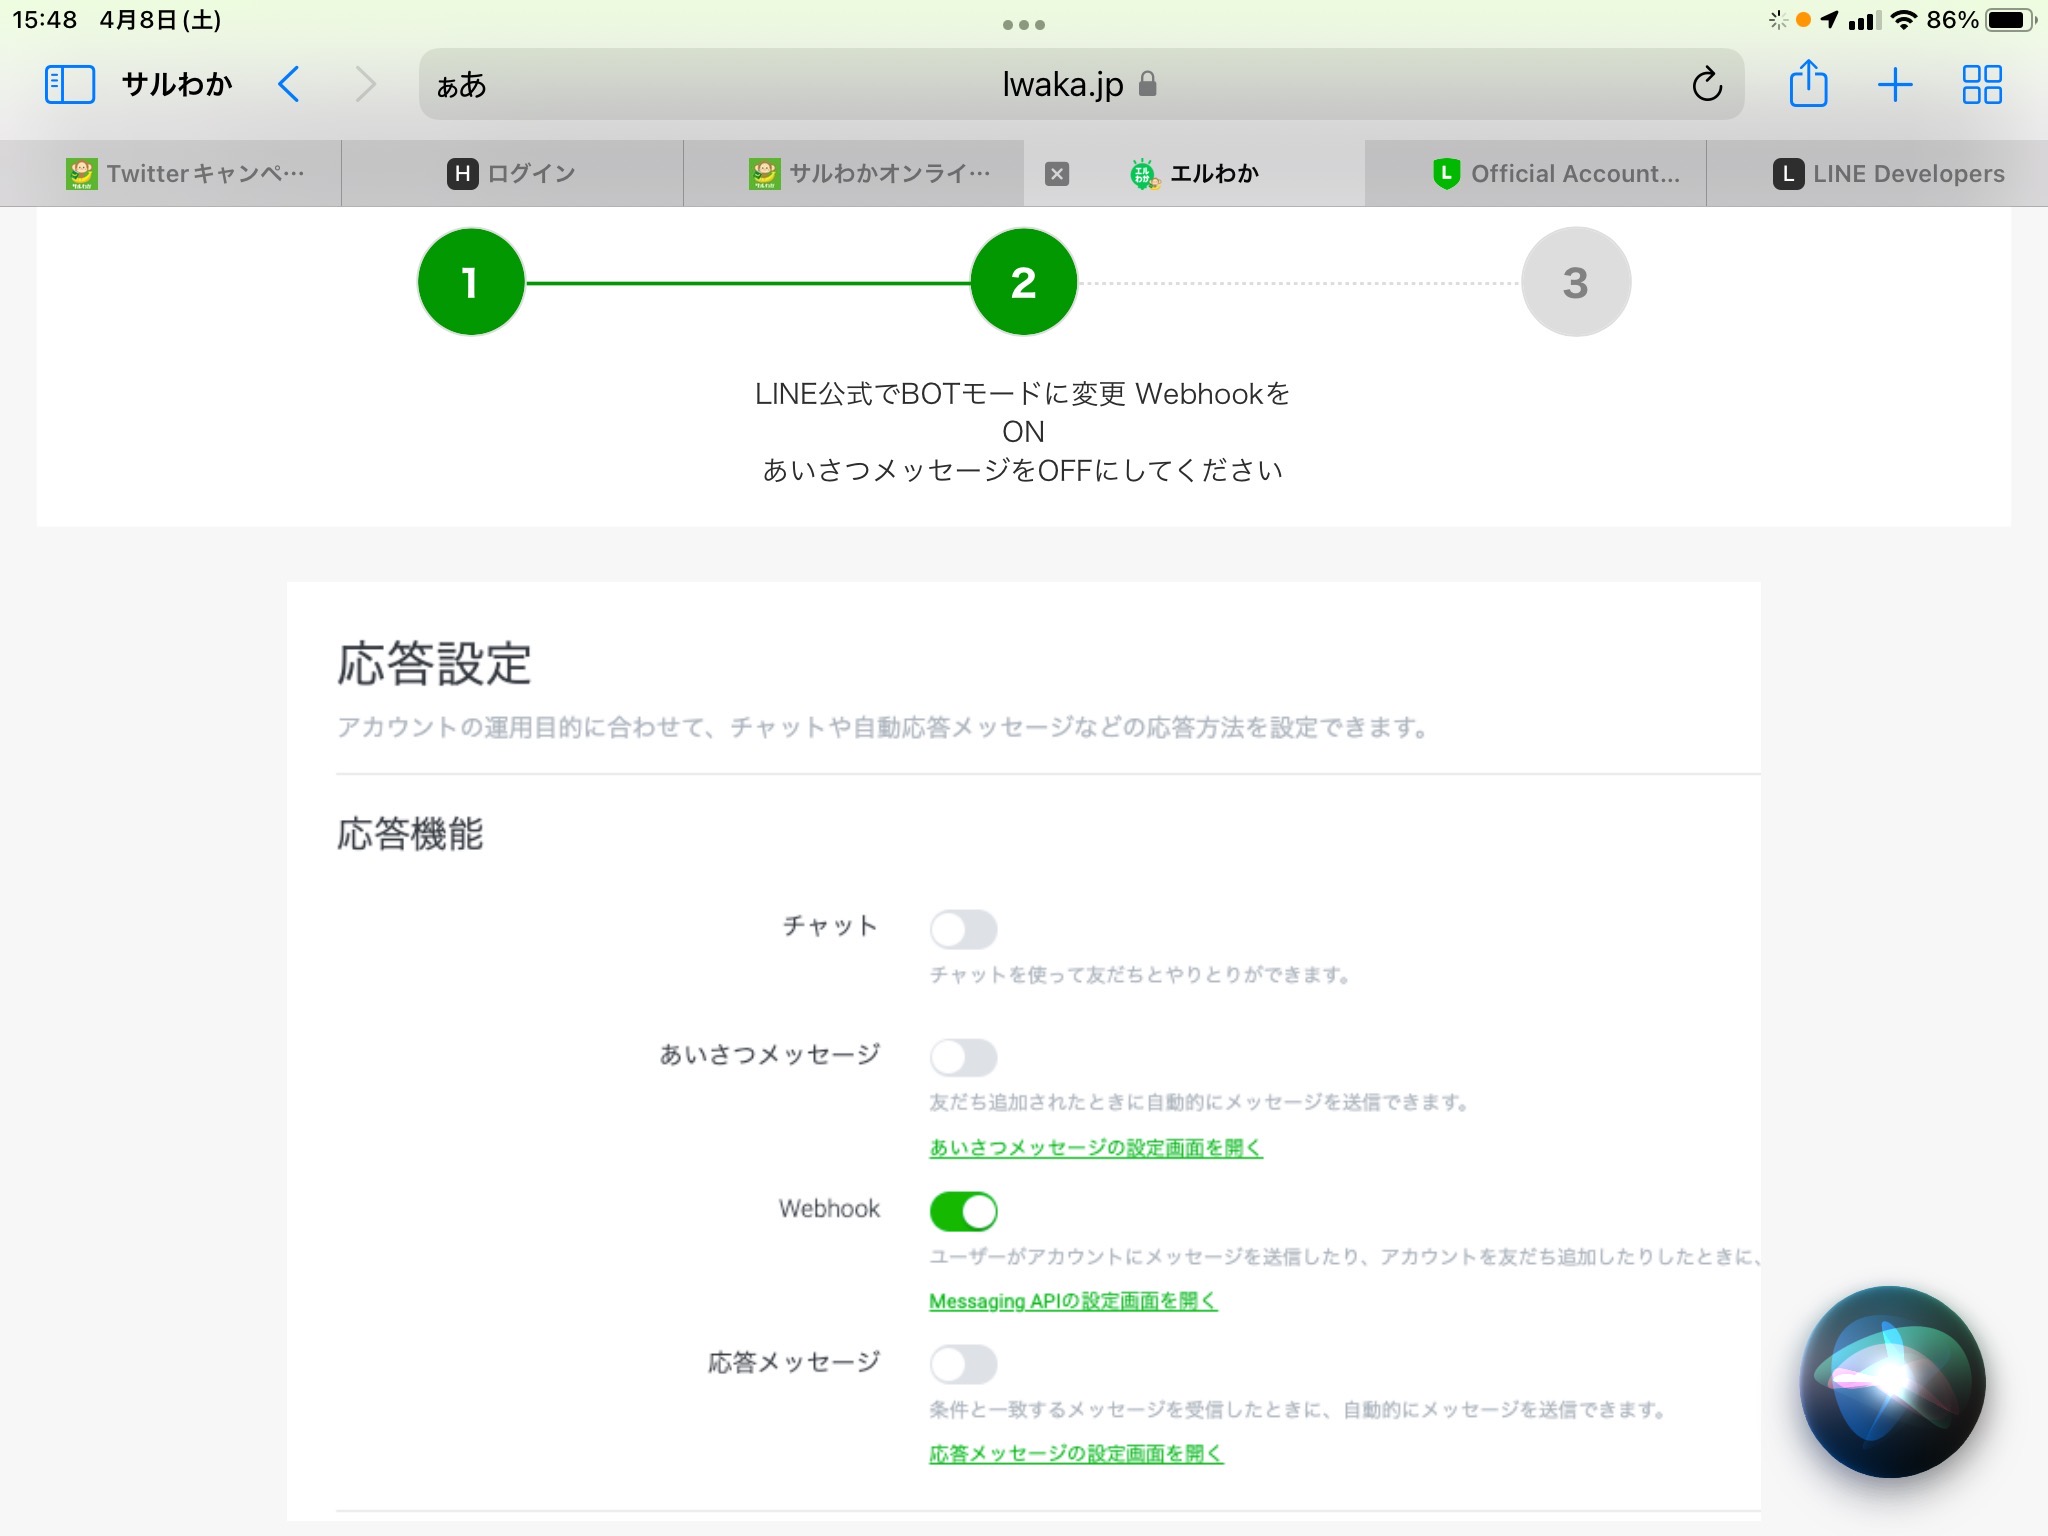The image size is (2048, 1536).
Task: Go back with the left chevron
Action: pyautogui.click(x=289, y=85)
